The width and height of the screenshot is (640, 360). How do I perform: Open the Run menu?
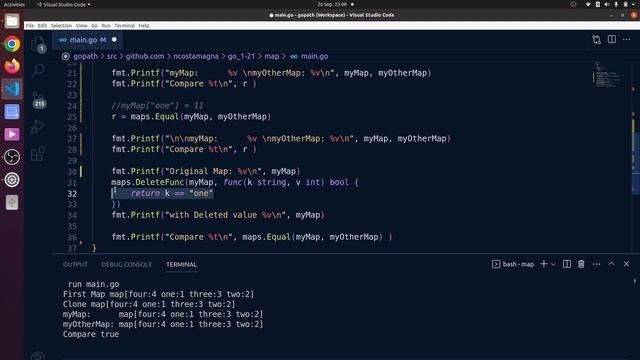pyautogui.click(x=106, y=26)
